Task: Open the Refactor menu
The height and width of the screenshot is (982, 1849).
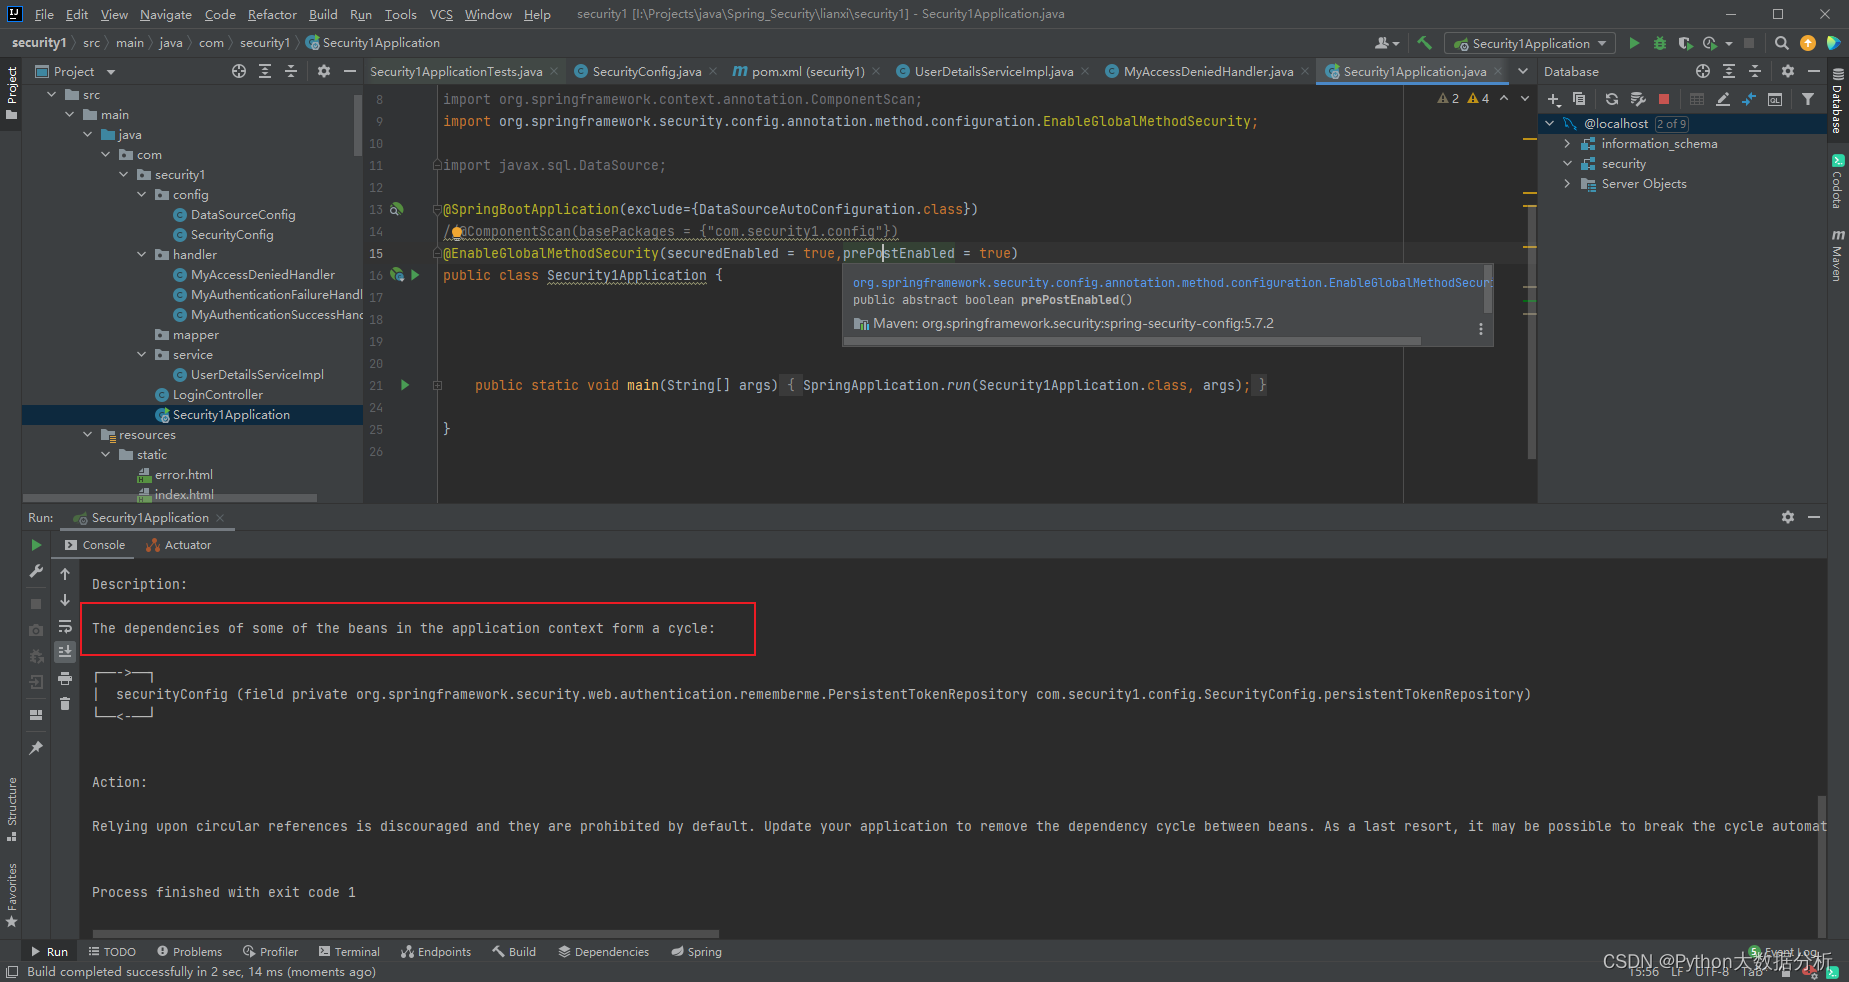Action: pos(272,14)
